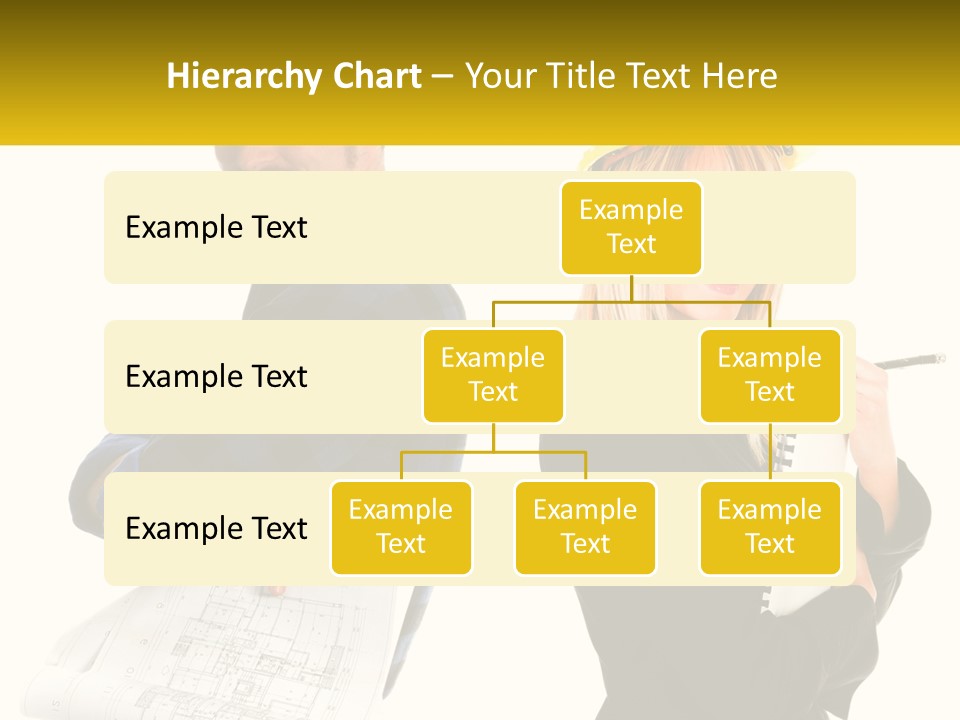Click the second row's "Example Text" label
The height and width of the screenshot is (720, 960).
(x=216, y=377)
